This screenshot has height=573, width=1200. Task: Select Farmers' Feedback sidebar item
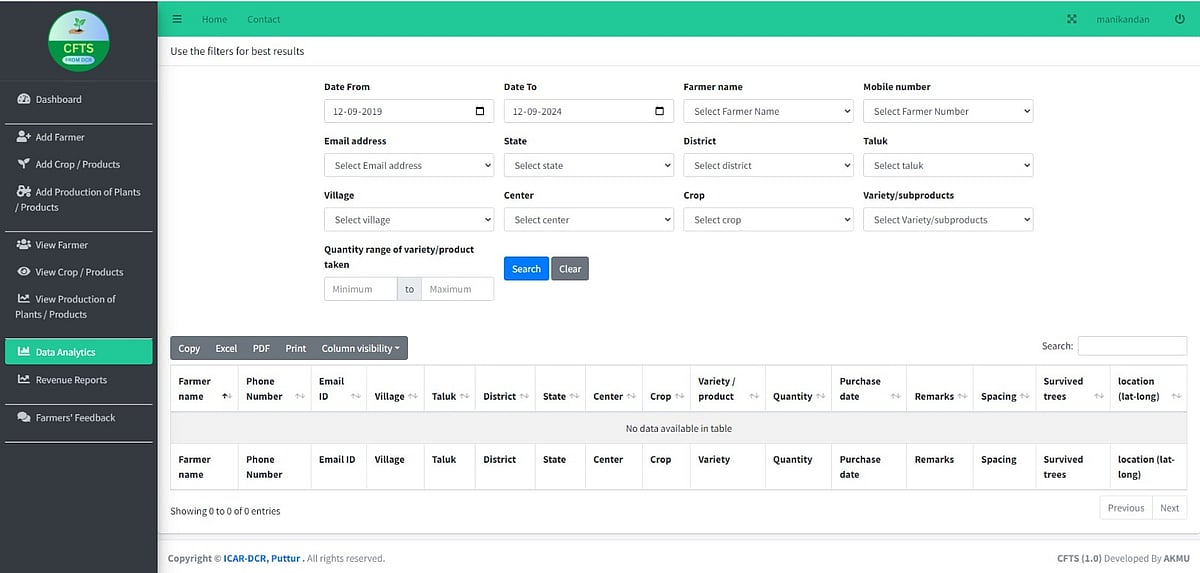click(75, 418)
